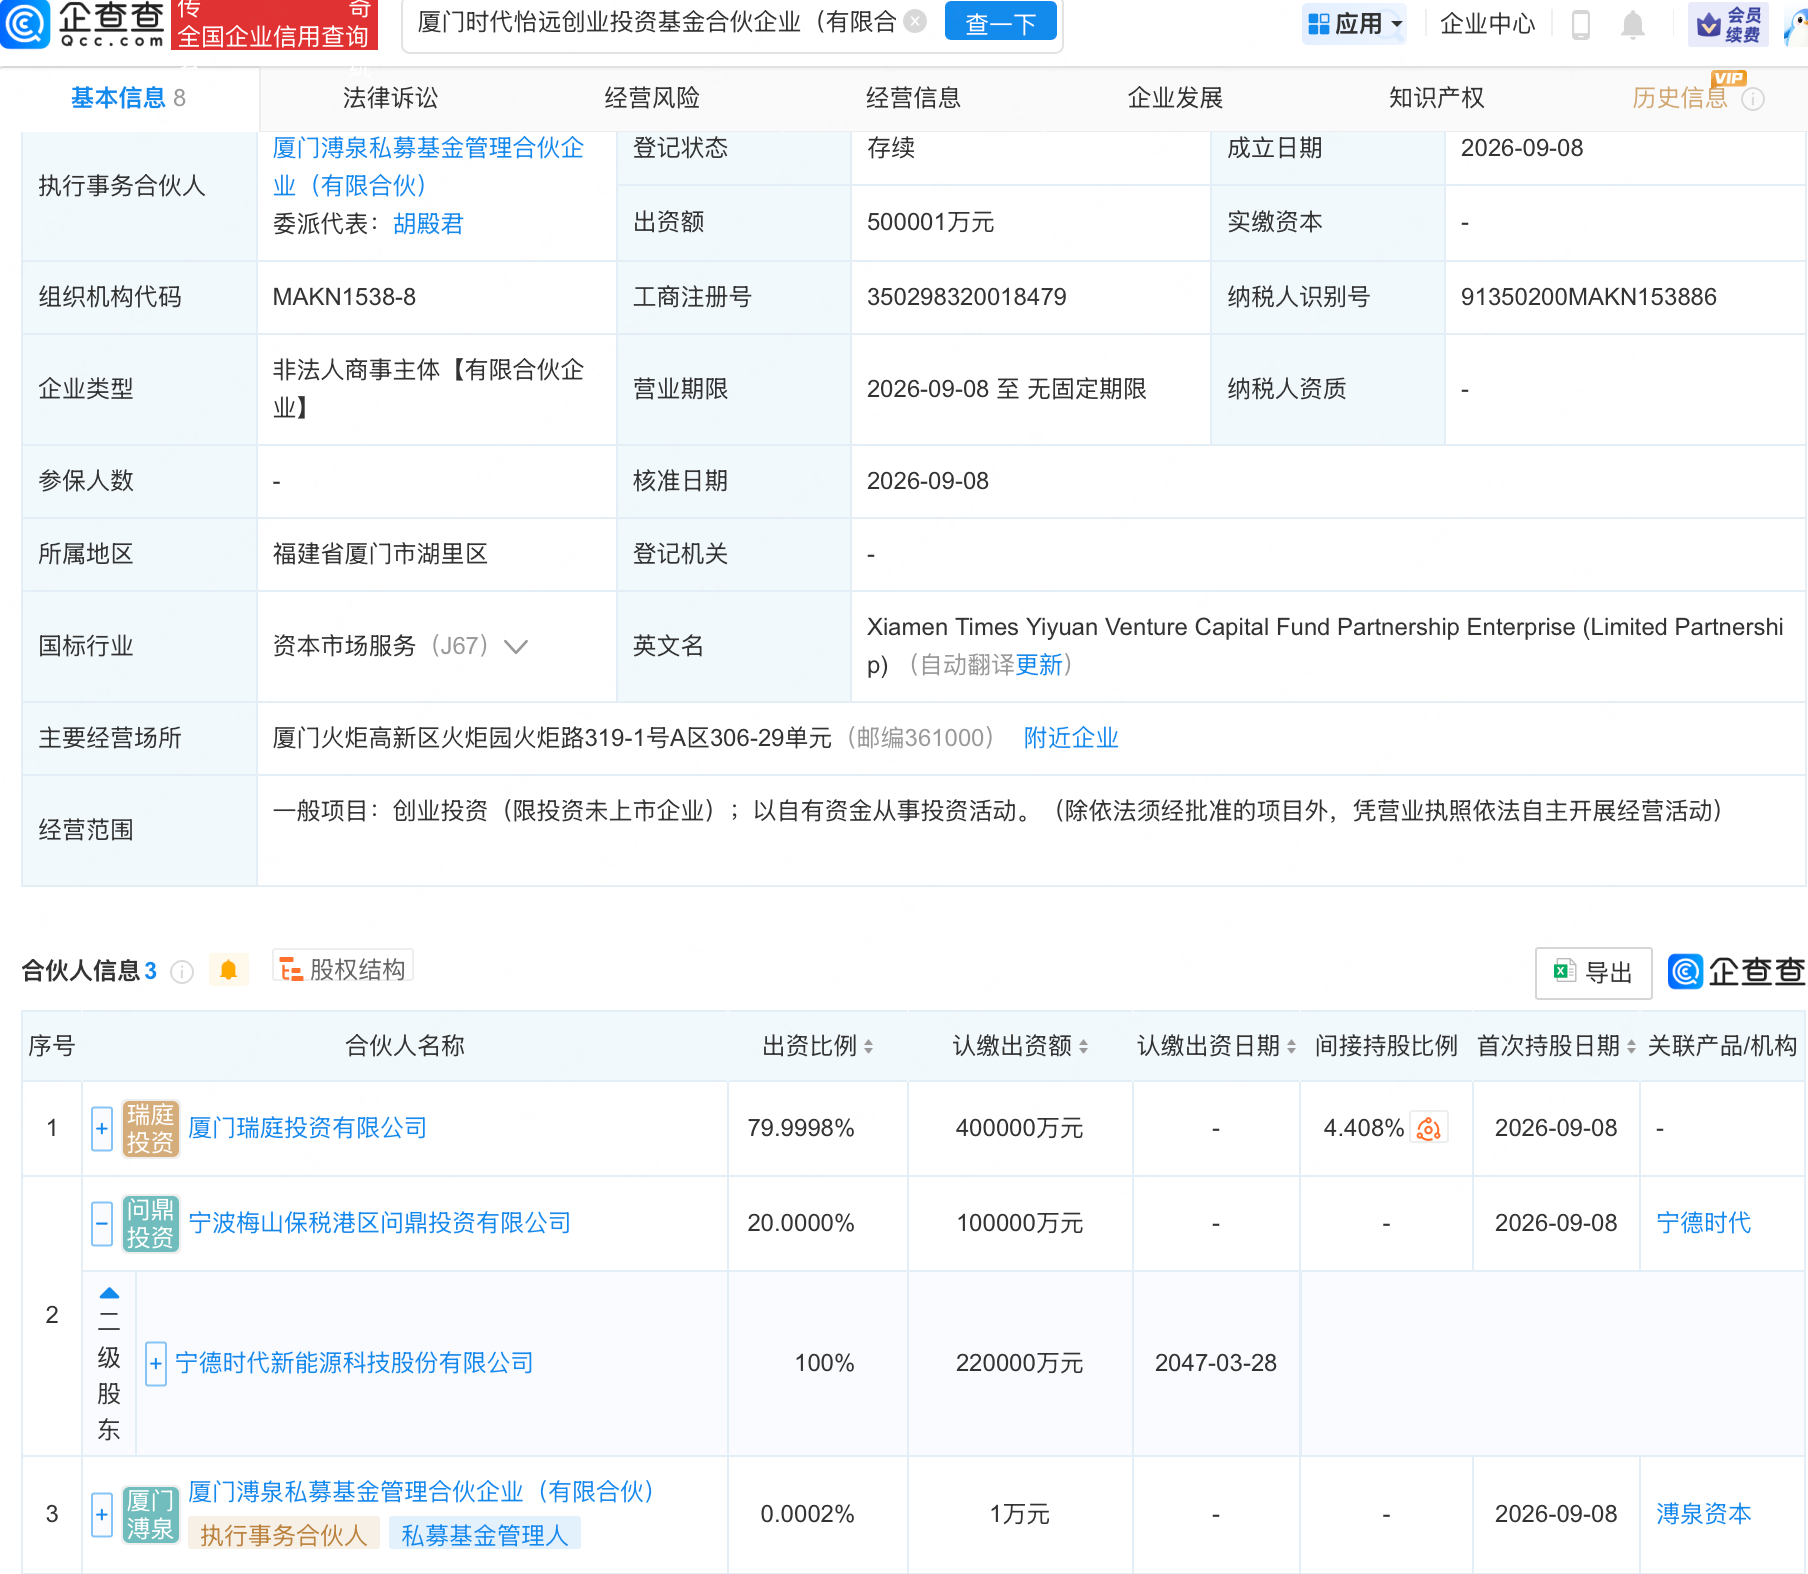Click the 导出 Excel export button
Image resolution: width=1808 pixels, height=1574 pixels.
pyautogui.click(x=1593, y=972)
